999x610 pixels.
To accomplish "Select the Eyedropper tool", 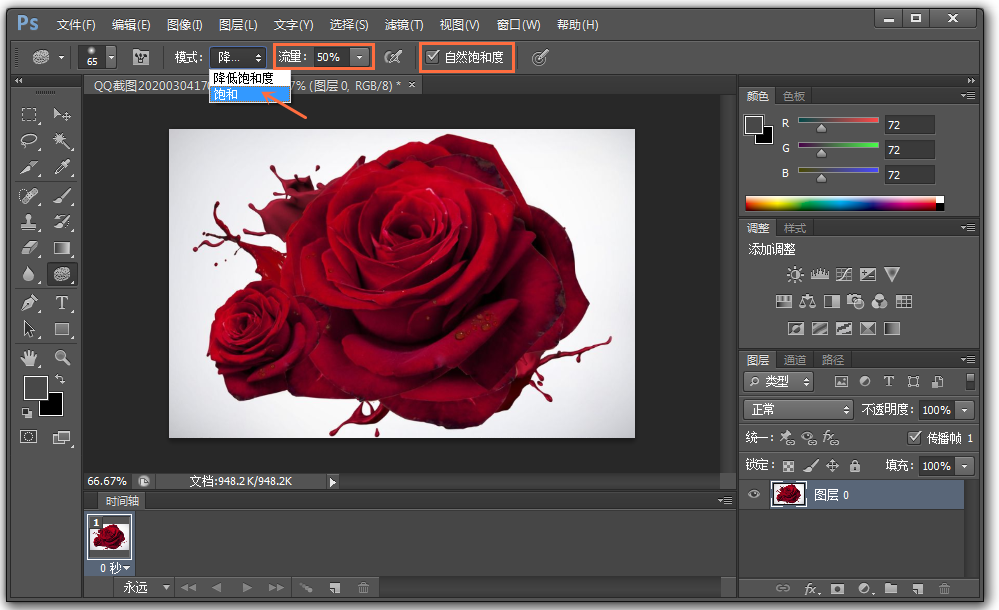I will click(x=62, y=167).
